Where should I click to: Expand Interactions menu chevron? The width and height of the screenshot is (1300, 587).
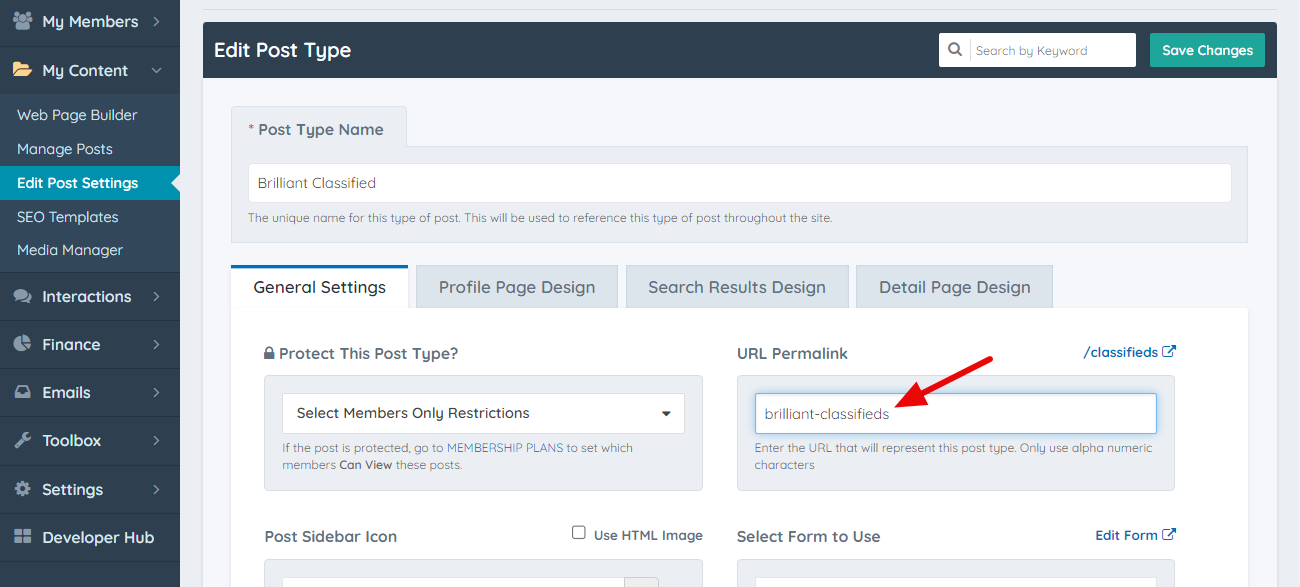(x=157, y=296)
